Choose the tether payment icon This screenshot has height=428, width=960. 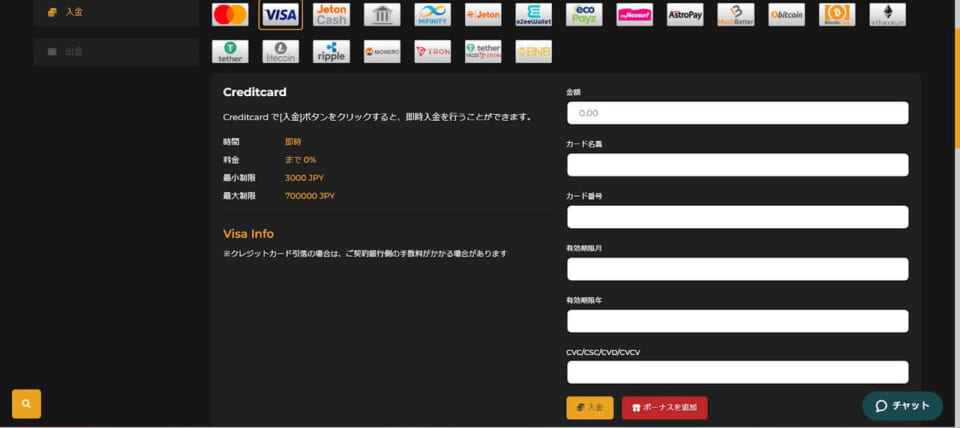point(230,51)
